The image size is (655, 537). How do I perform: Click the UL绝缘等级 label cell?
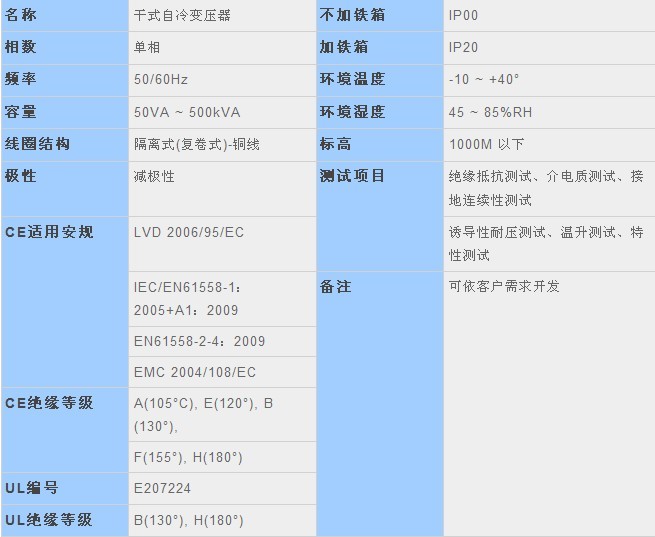tap(49, 520)
